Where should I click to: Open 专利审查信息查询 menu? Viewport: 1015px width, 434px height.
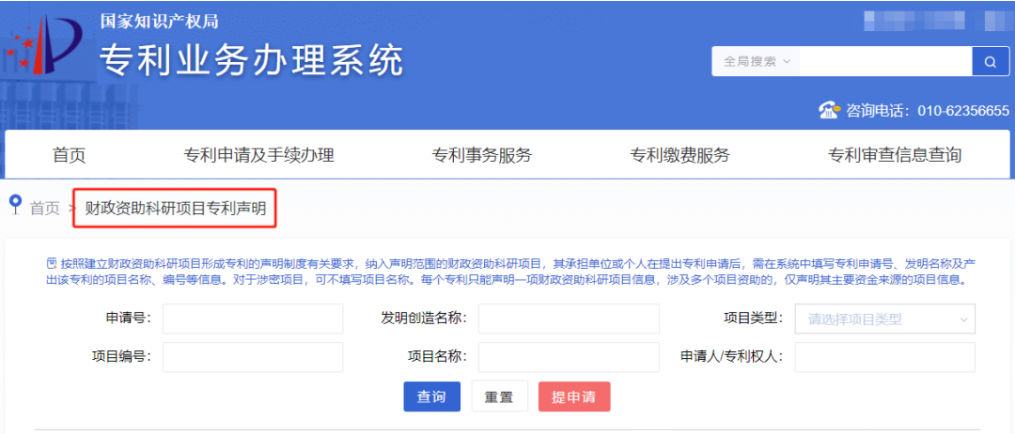(894, 155)
